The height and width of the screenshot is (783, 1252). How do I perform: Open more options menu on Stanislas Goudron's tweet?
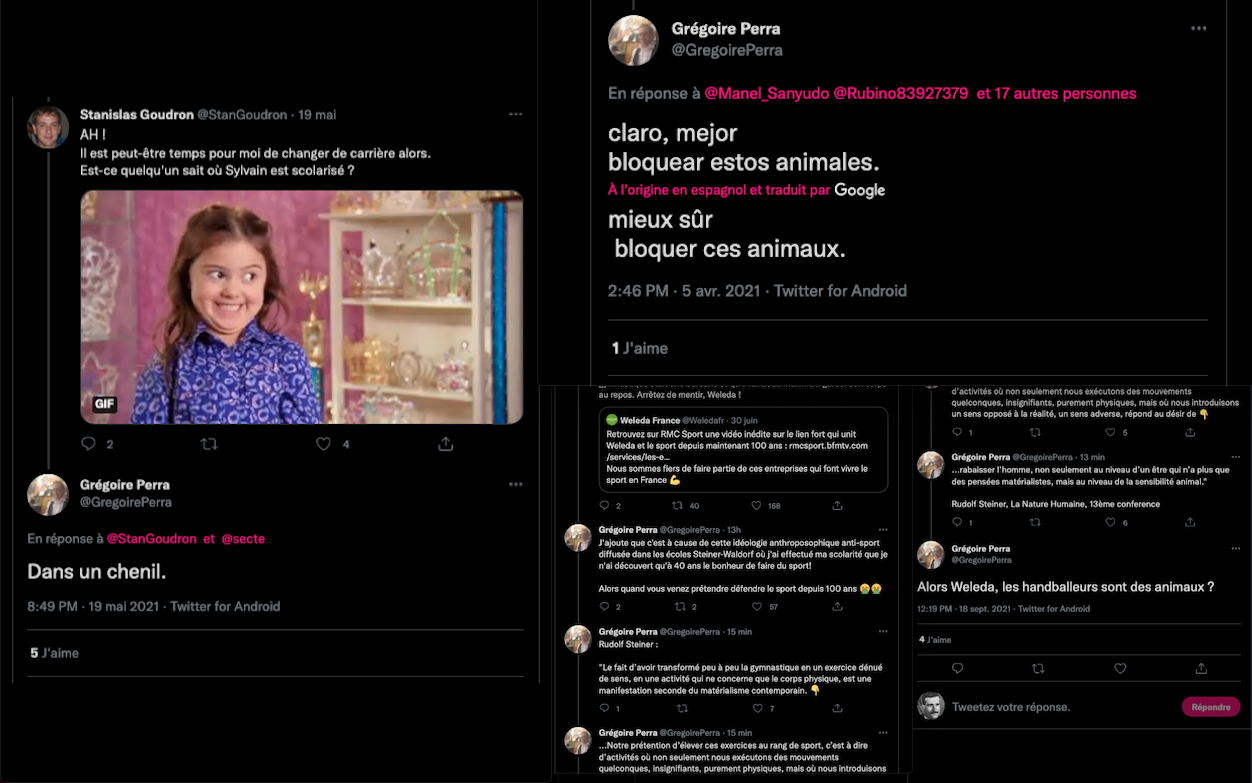pyautogui.click(x=515, y=114)
